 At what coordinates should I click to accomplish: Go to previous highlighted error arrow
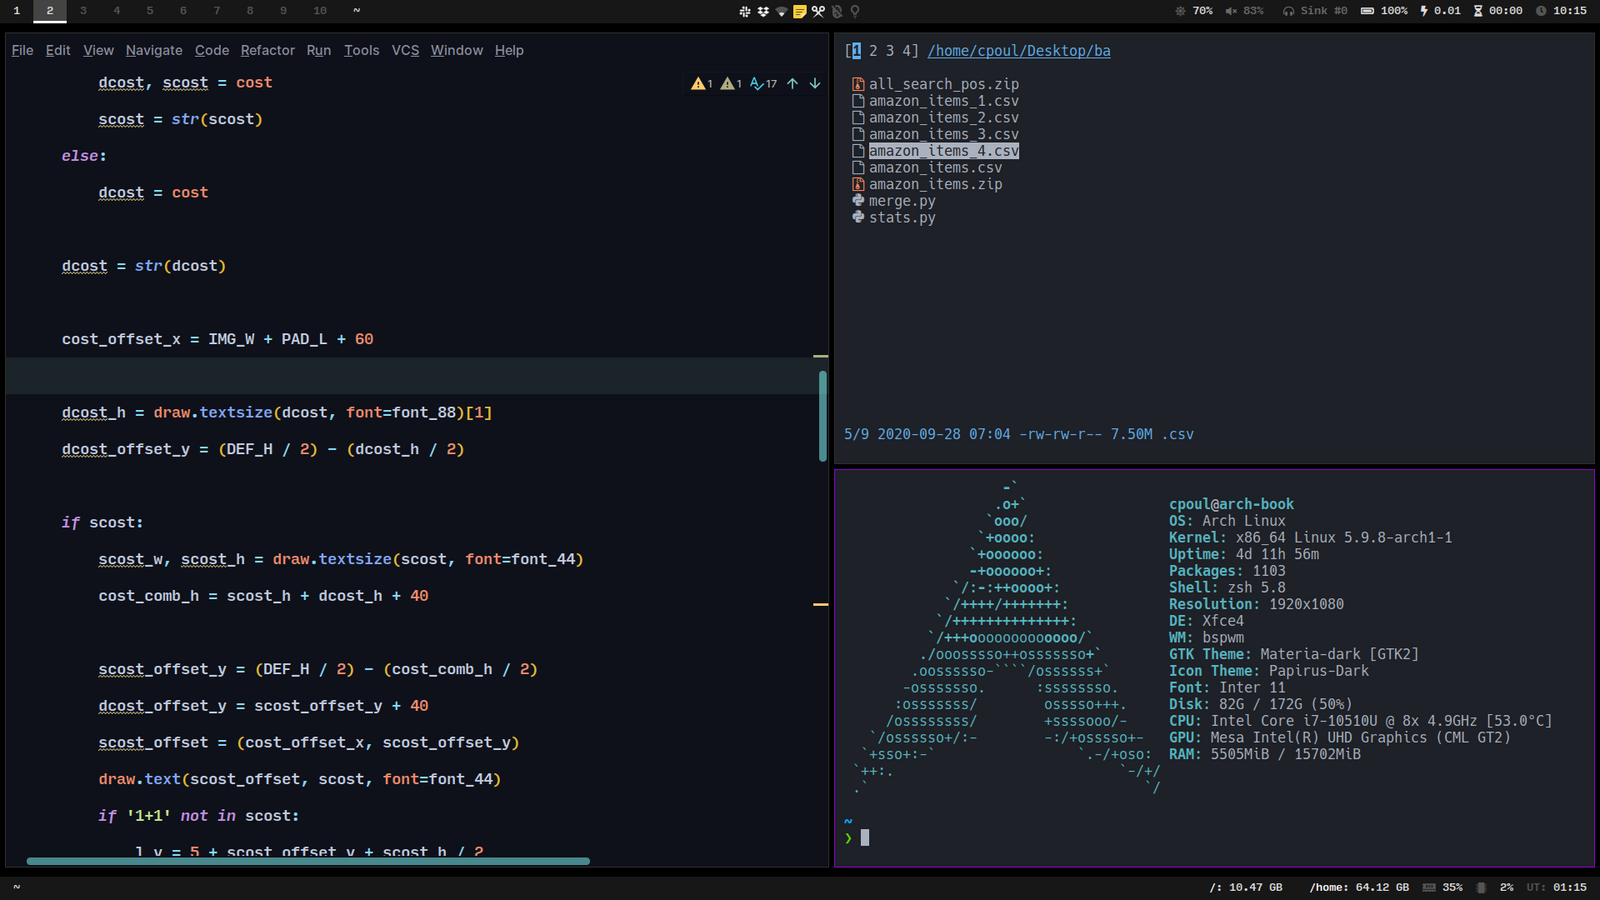pos(792,84)
